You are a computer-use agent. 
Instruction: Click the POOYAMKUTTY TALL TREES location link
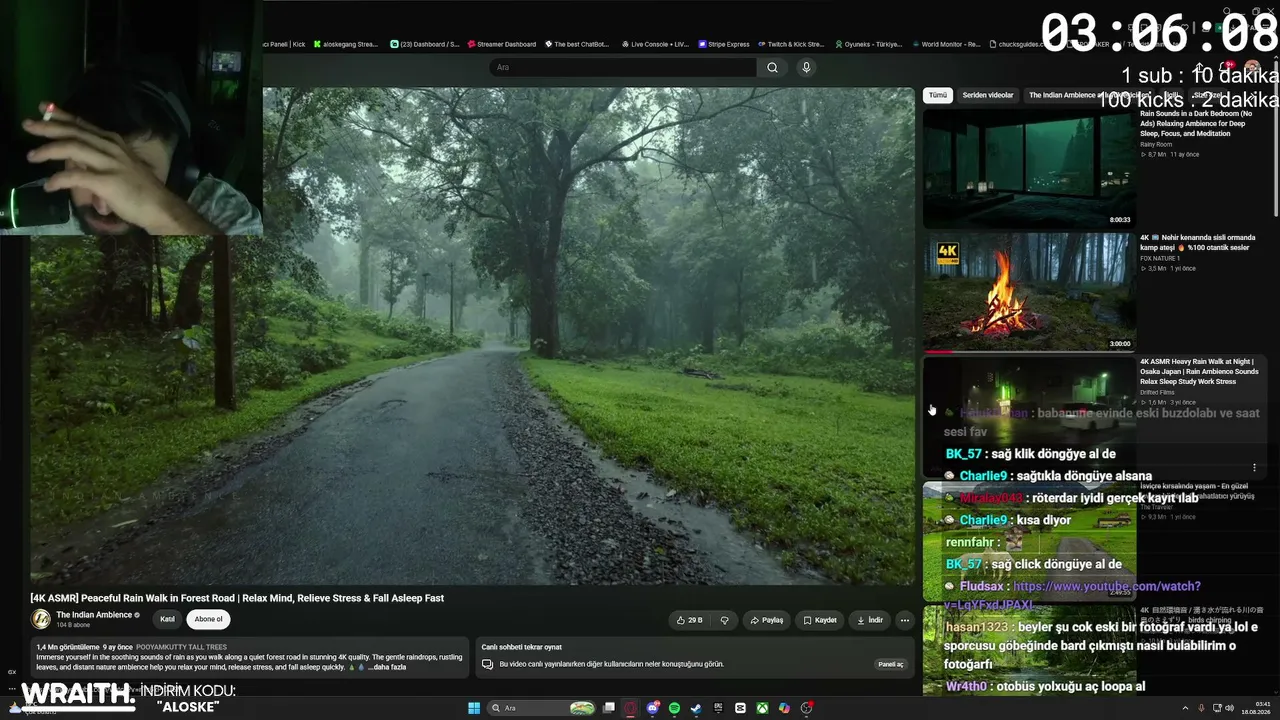click(x=182, y=648)
